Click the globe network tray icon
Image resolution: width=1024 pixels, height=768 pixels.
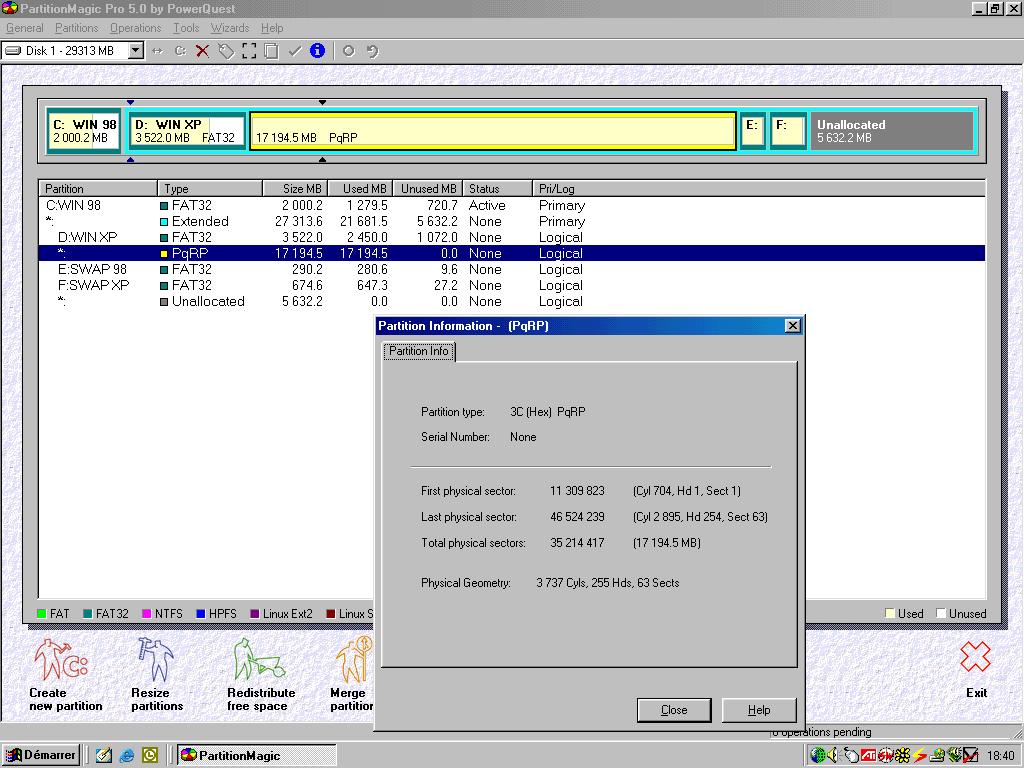[x=818, y=756]
